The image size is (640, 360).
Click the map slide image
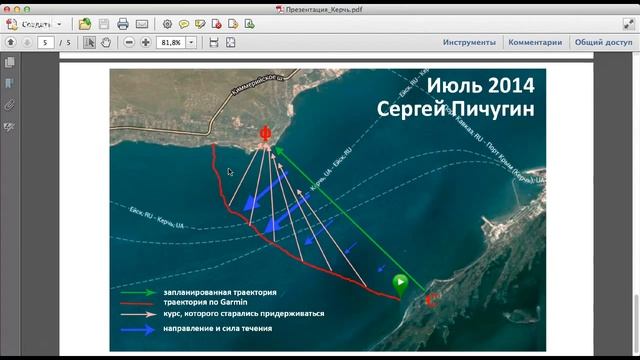tap(328, 210)
